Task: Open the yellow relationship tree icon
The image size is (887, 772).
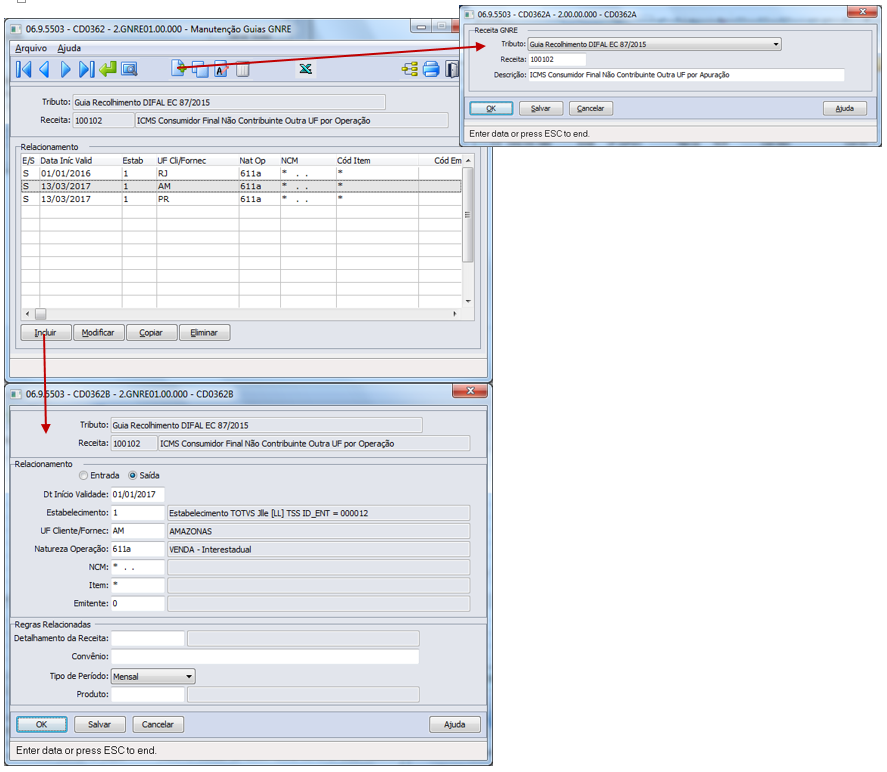Action: (x=410, y=70)
